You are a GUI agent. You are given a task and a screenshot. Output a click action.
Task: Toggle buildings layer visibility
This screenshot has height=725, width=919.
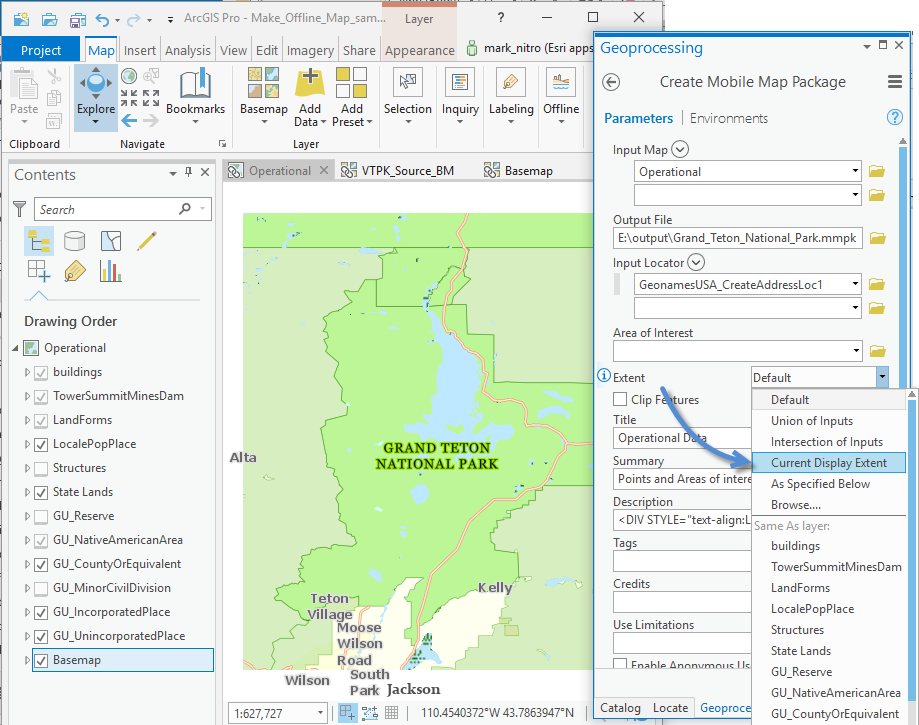(41, 372)
